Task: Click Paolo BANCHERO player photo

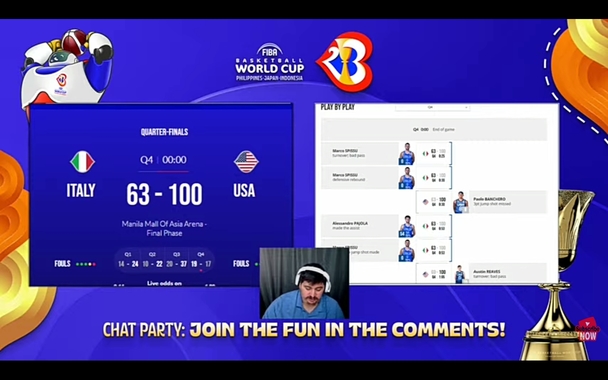Action: click(461, 202)
